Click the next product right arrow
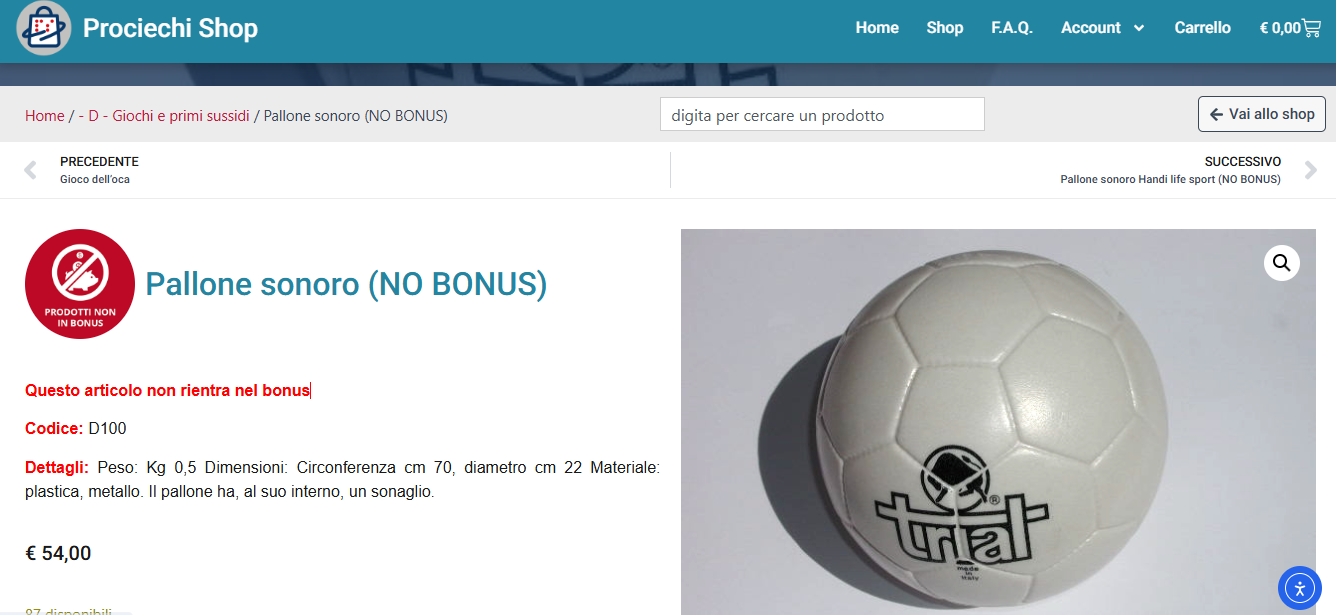 tap(1311, 170)
